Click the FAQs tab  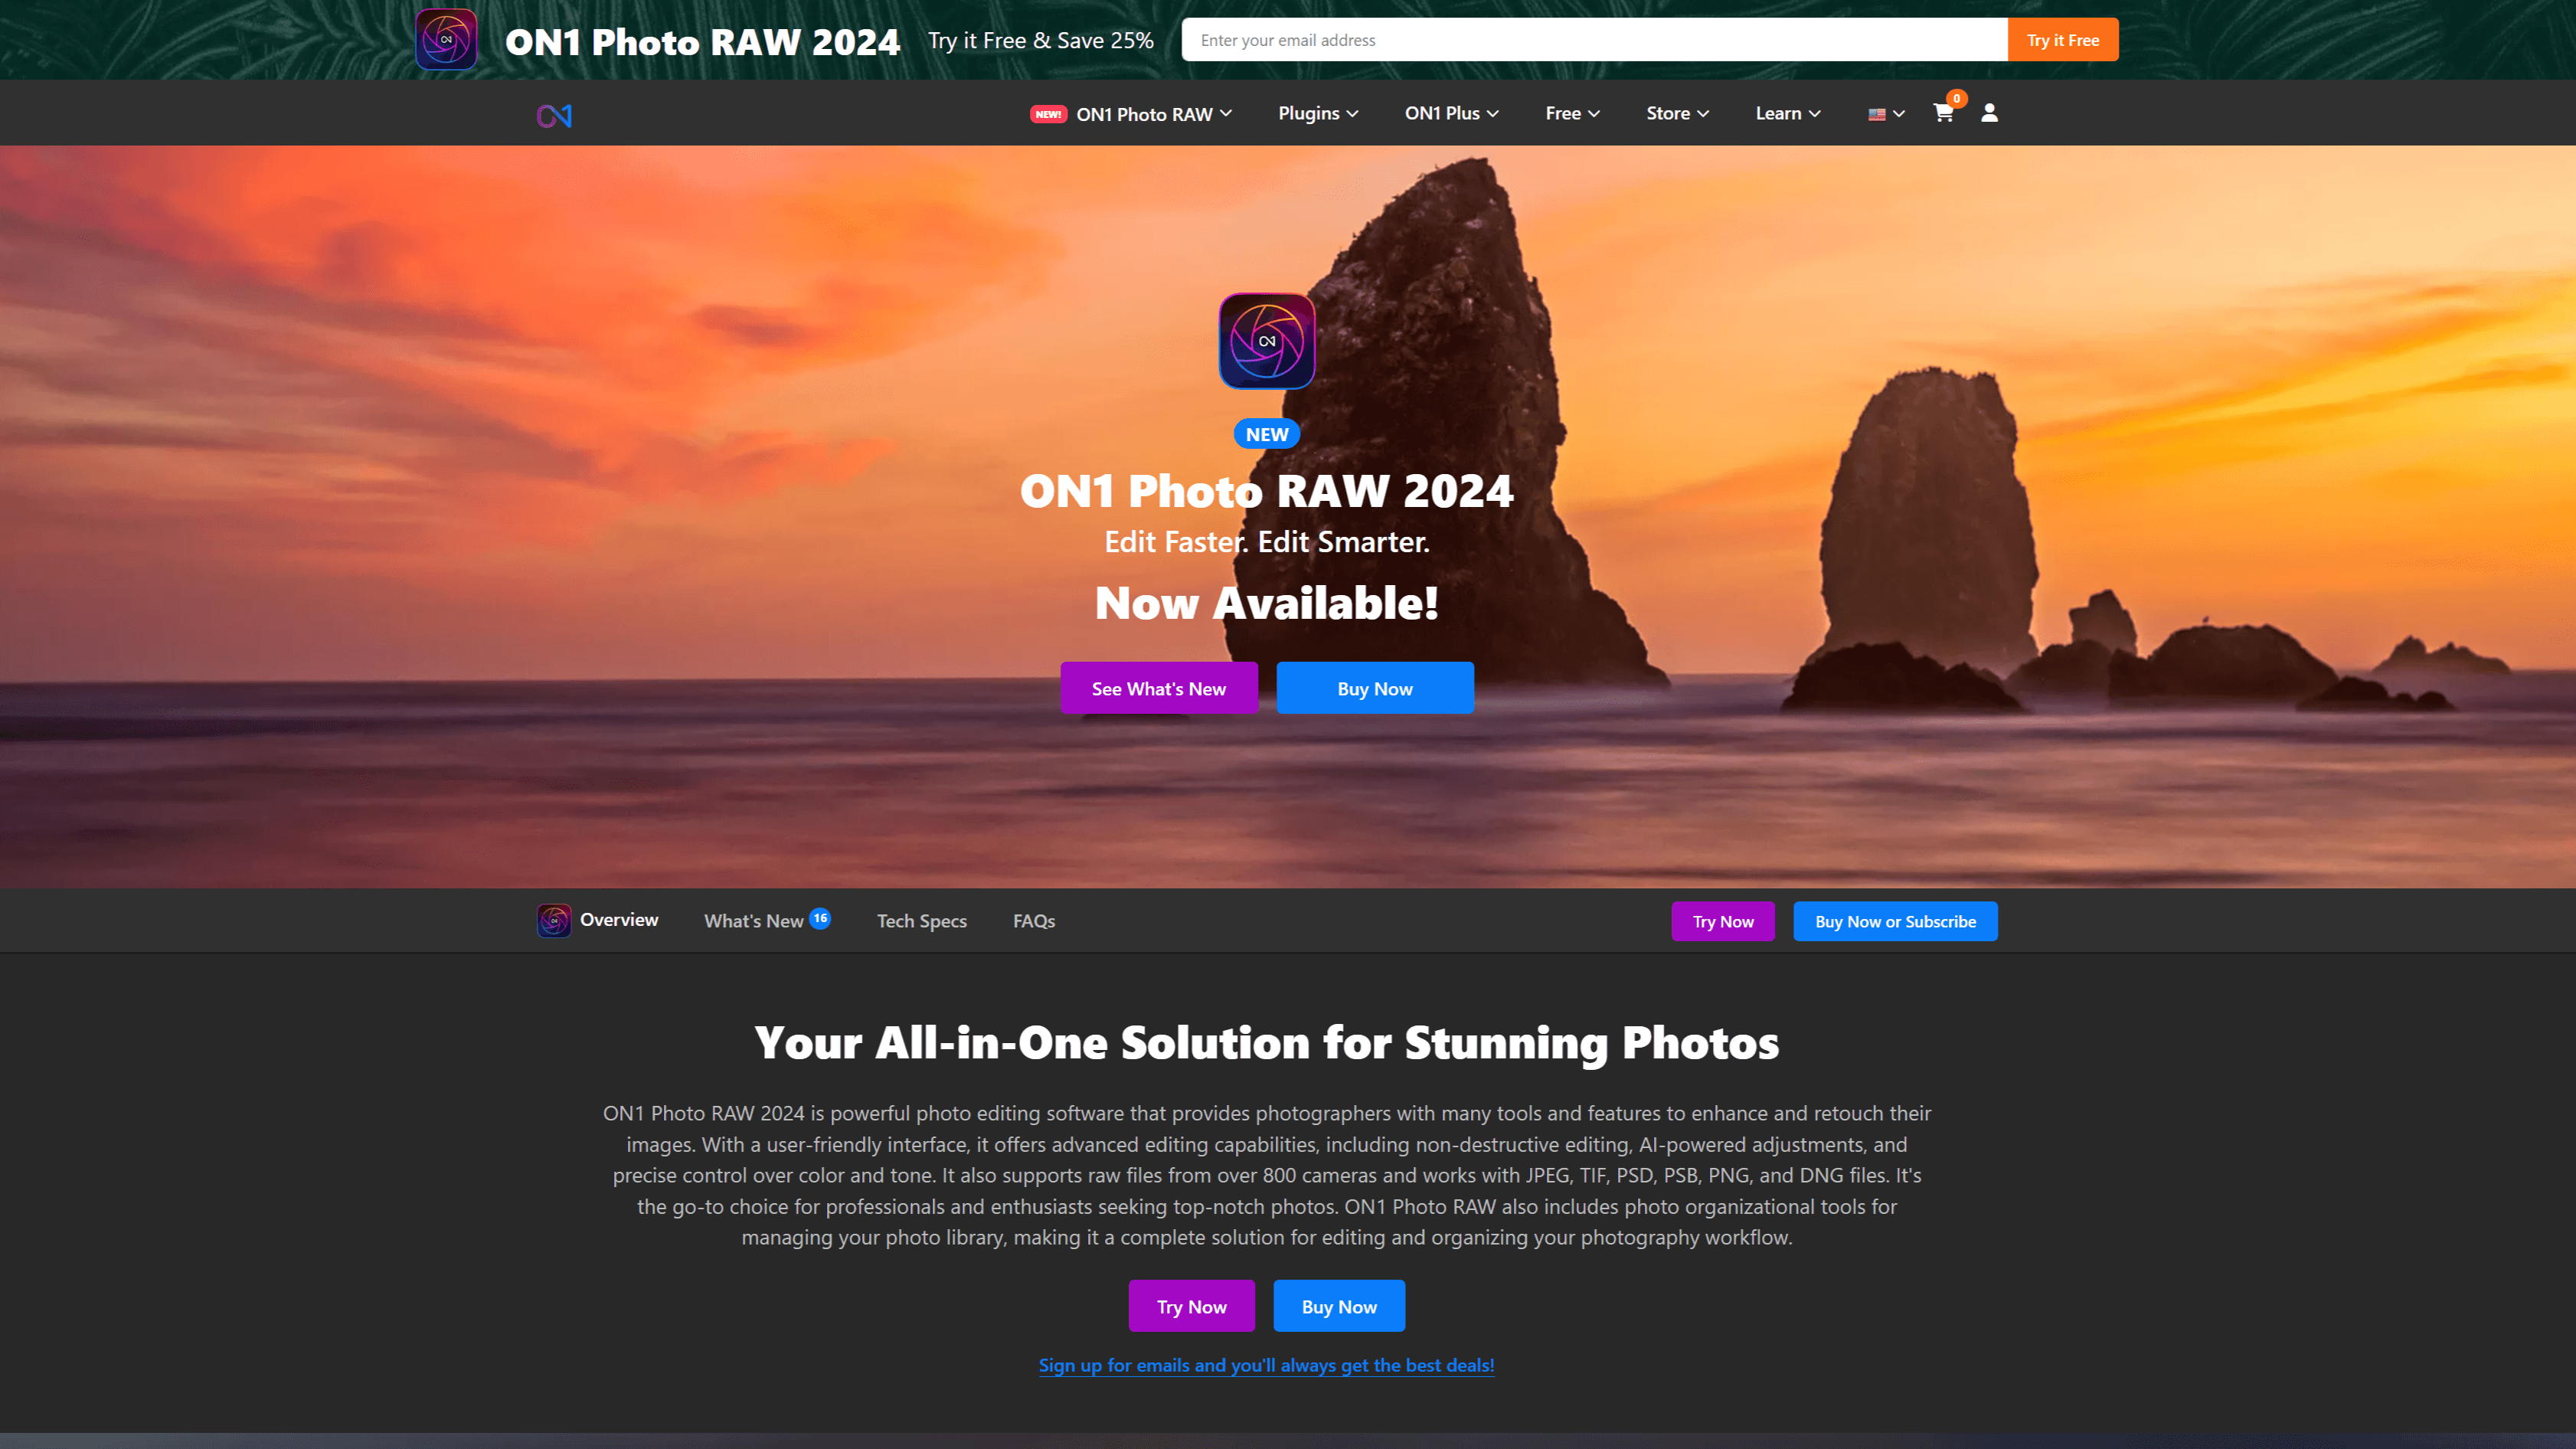1033,918
